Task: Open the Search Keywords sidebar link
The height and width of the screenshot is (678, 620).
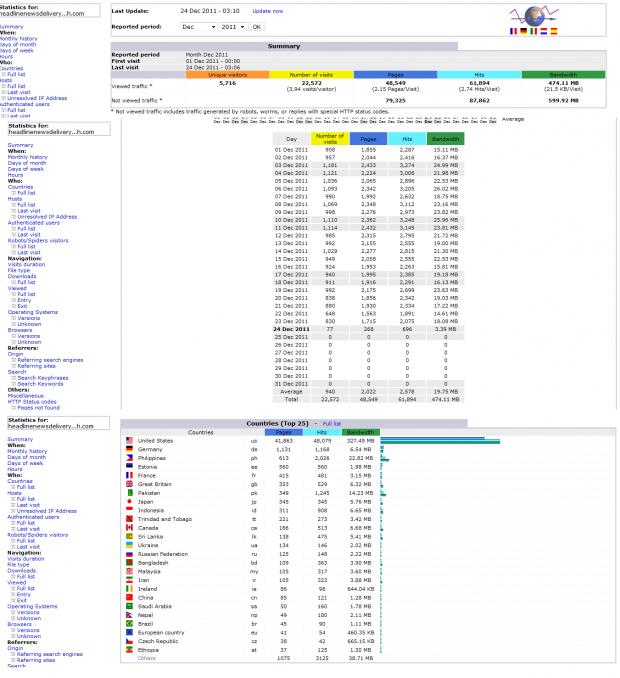Action: click(40, 384)
